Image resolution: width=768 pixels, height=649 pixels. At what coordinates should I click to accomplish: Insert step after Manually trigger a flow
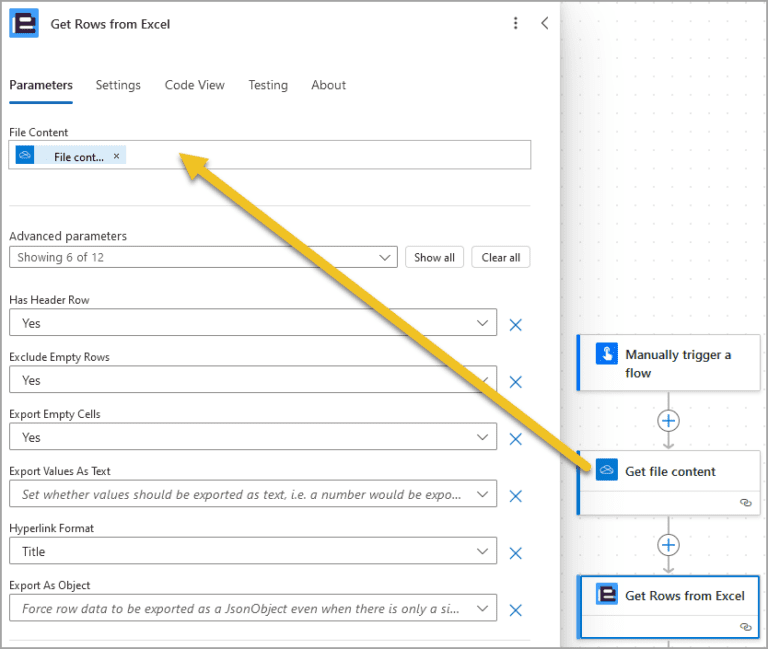click(x=669, y=421)
